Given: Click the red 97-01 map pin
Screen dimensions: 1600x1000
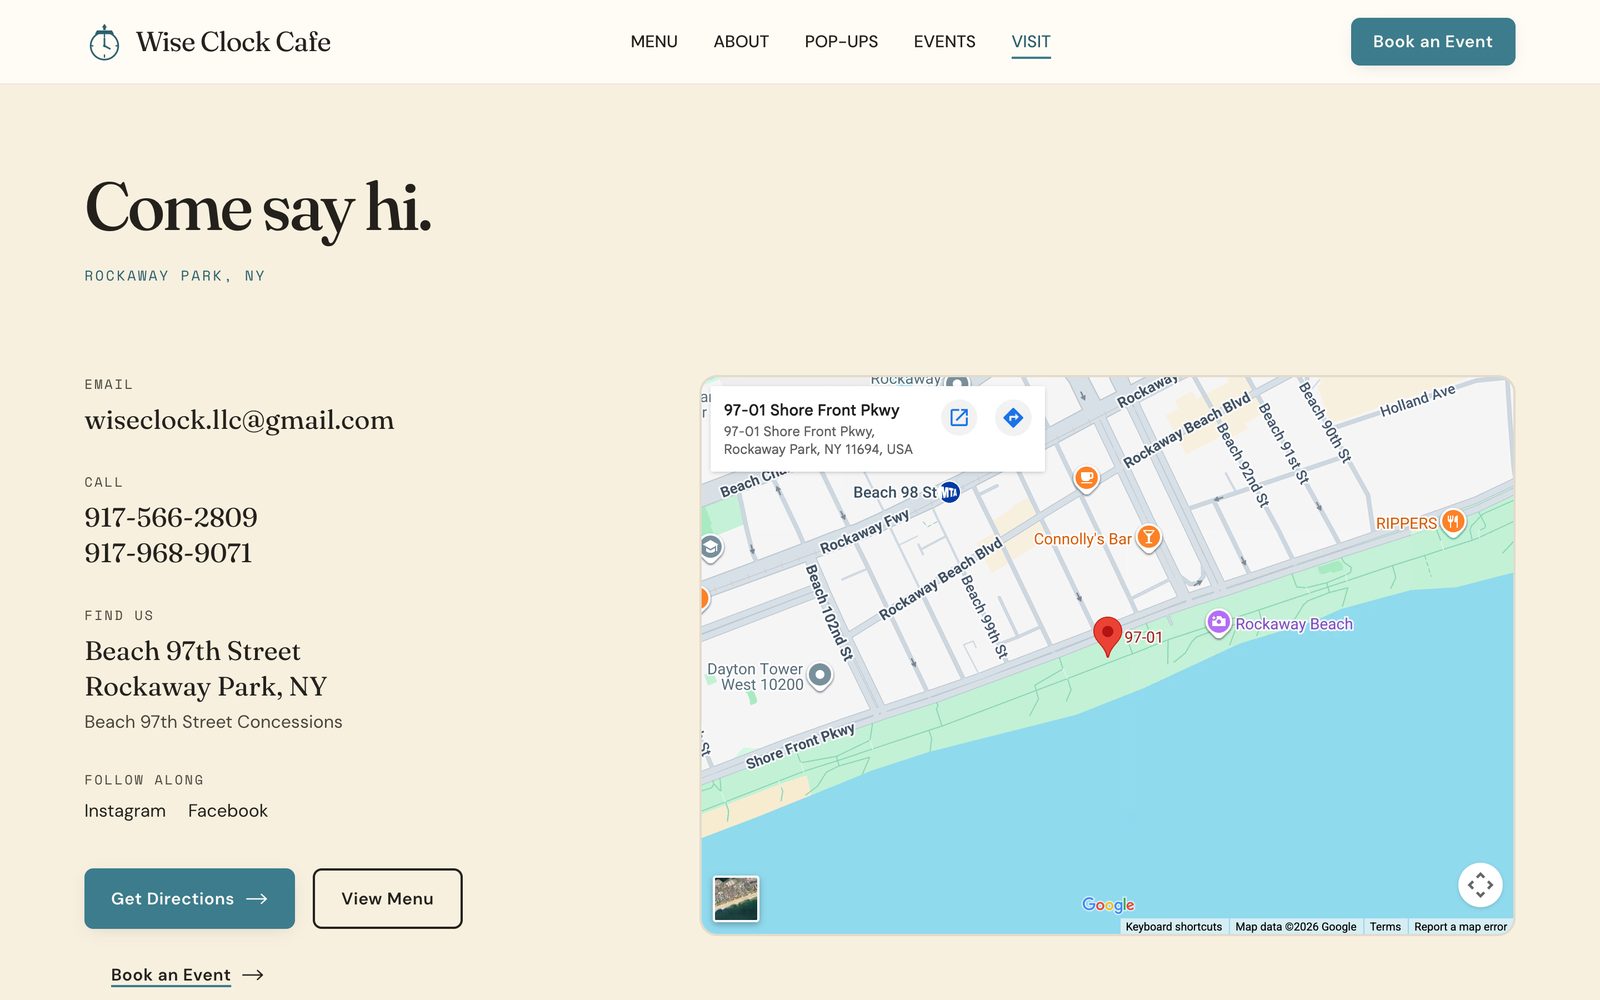Looking at the screenshot, I should (x=1107, y=636).
